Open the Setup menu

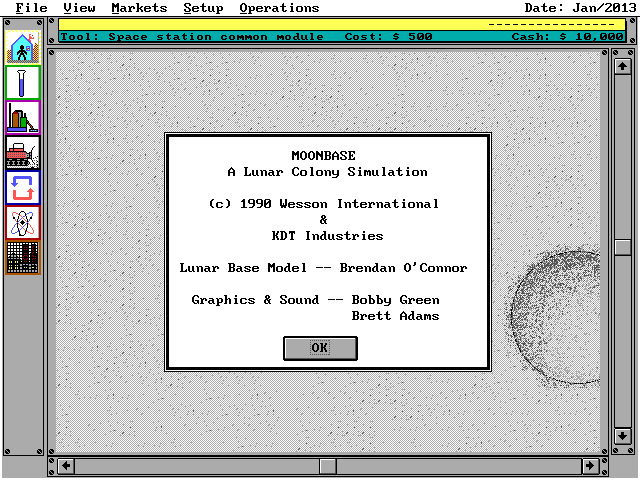(x=203, y=8)
